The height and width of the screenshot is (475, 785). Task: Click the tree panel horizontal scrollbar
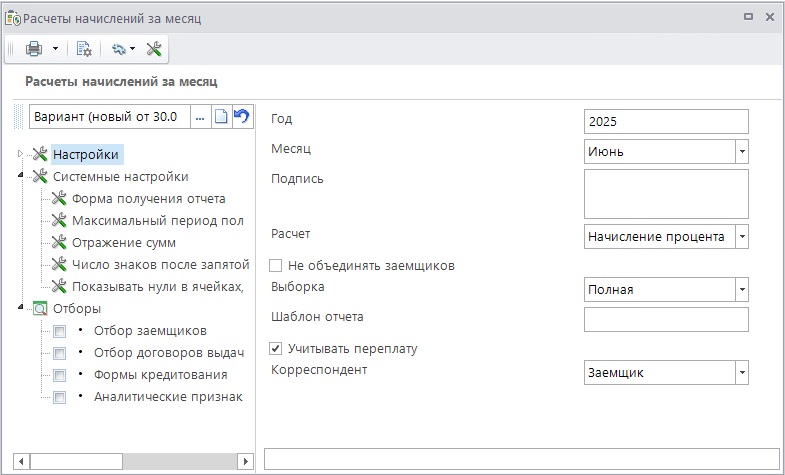(x=130, y=461)
